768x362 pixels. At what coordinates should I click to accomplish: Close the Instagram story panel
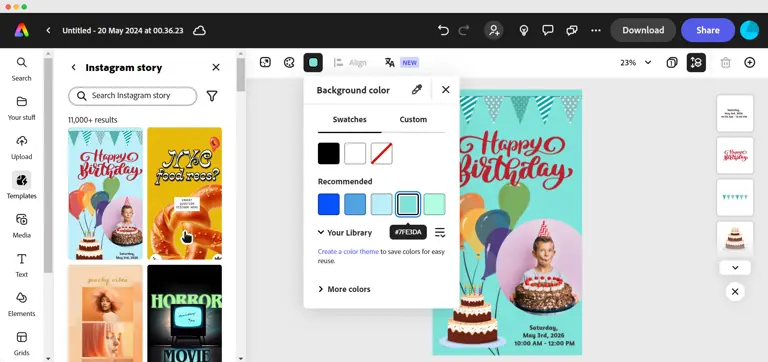(x=216, y=68)
